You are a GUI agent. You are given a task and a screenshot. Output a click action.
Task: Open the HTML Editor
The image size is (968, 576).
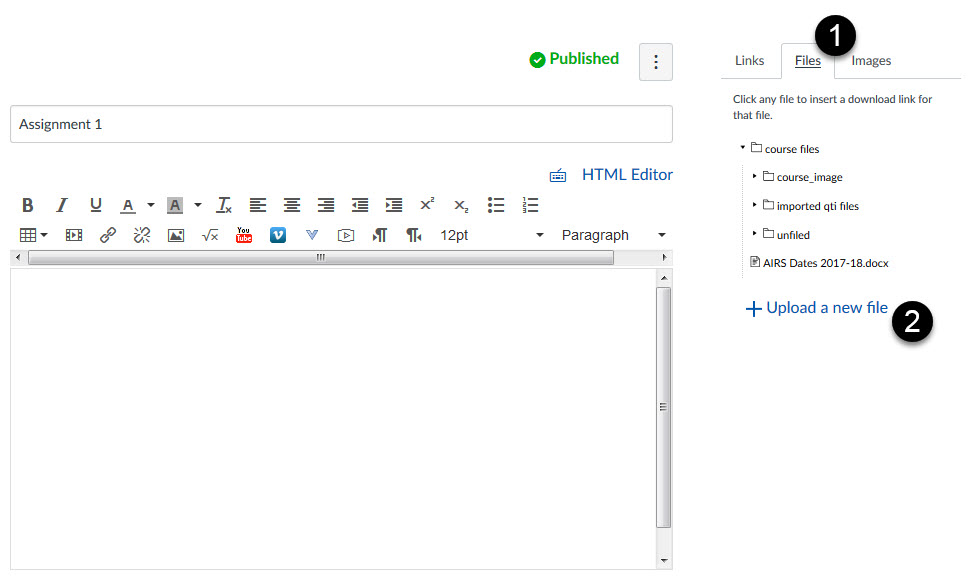pyautogui.click(x=627, y=174)
